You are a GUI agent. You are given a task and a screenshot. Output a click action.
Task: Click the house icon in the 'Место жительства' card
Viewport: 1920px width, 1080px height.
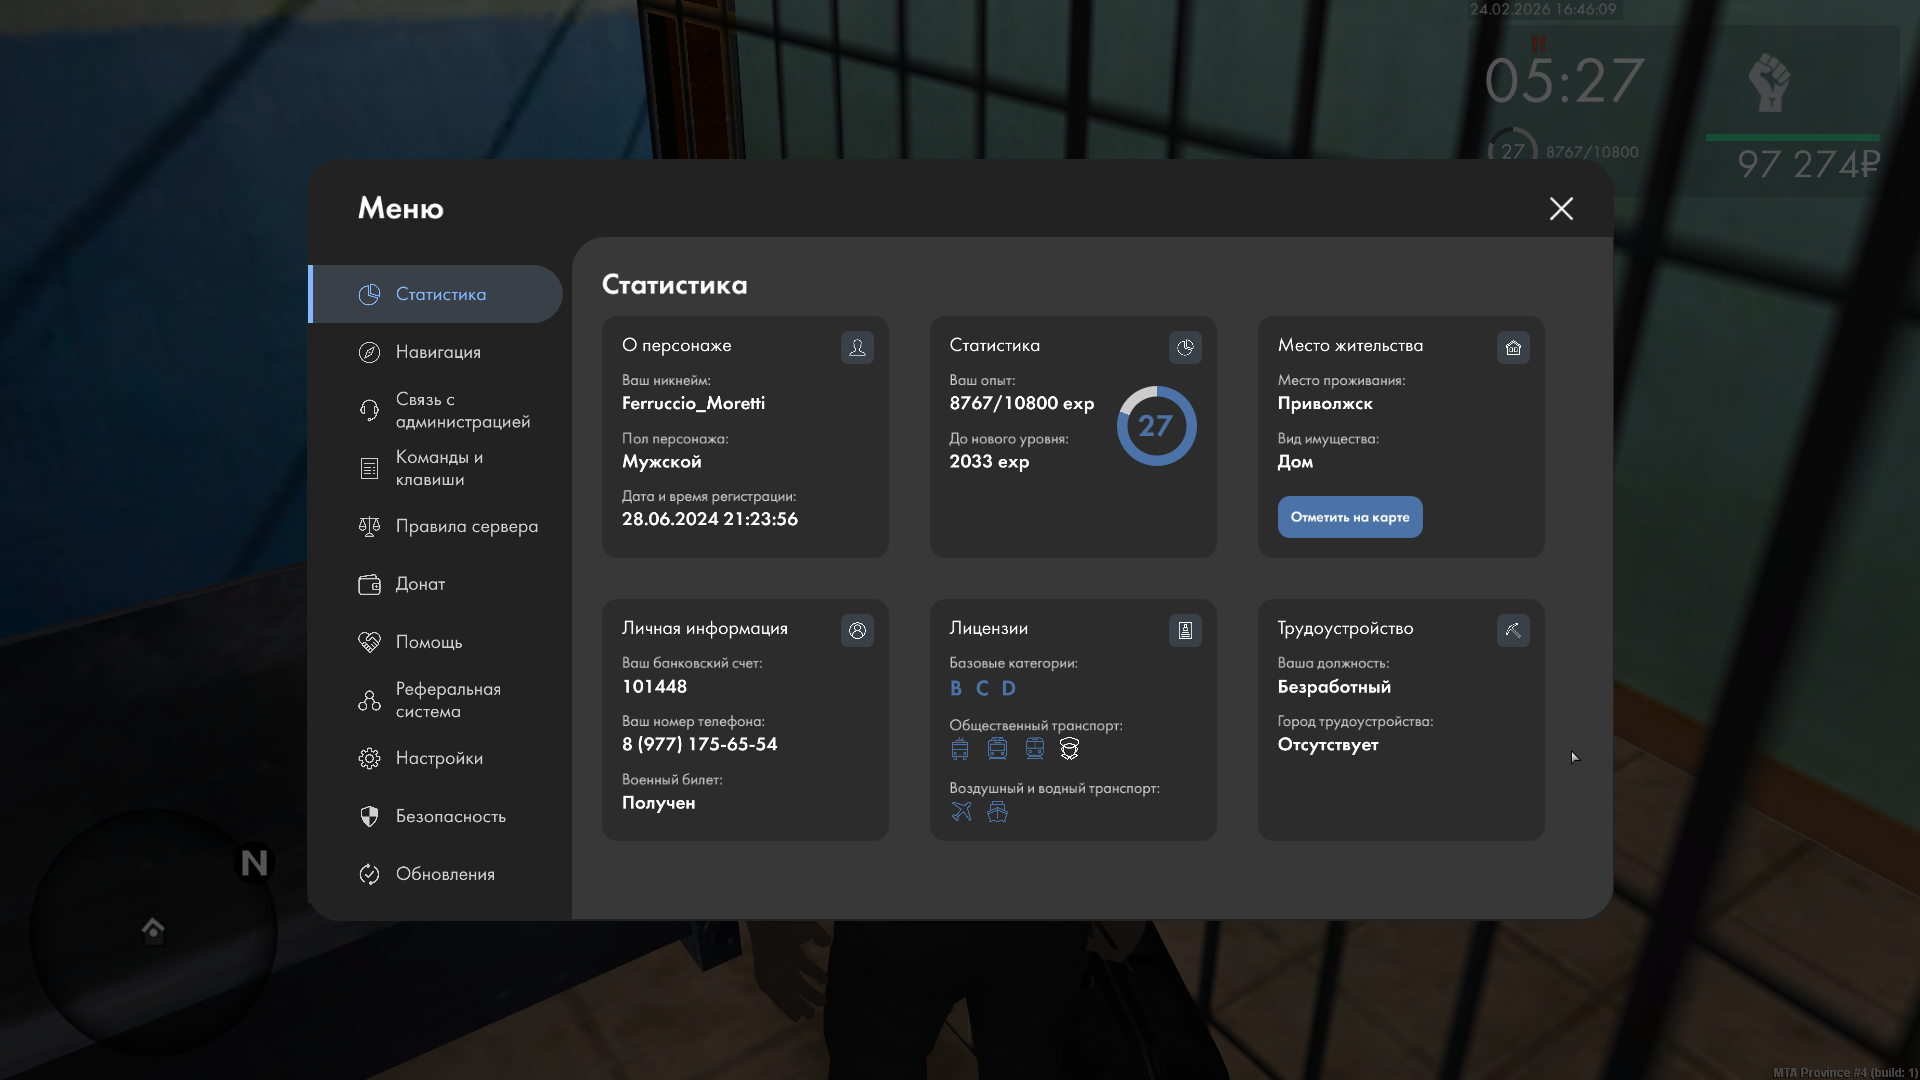tap(1513, 347)
